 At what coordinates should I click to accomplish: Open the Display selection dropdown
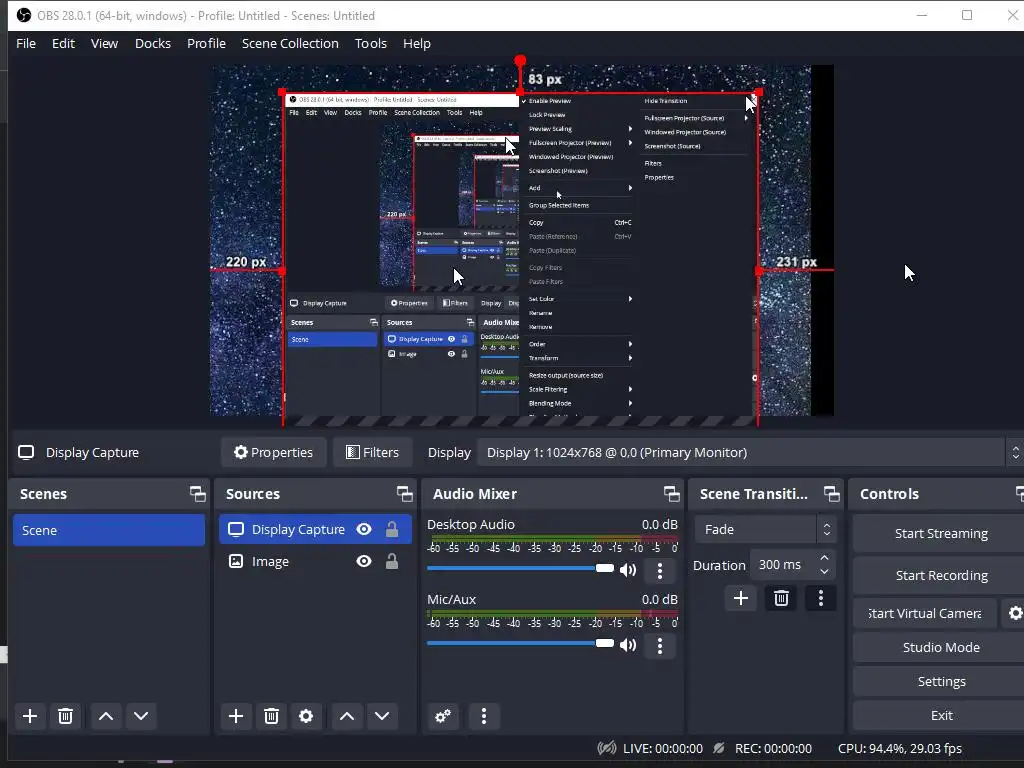click(x=750, y=453)
